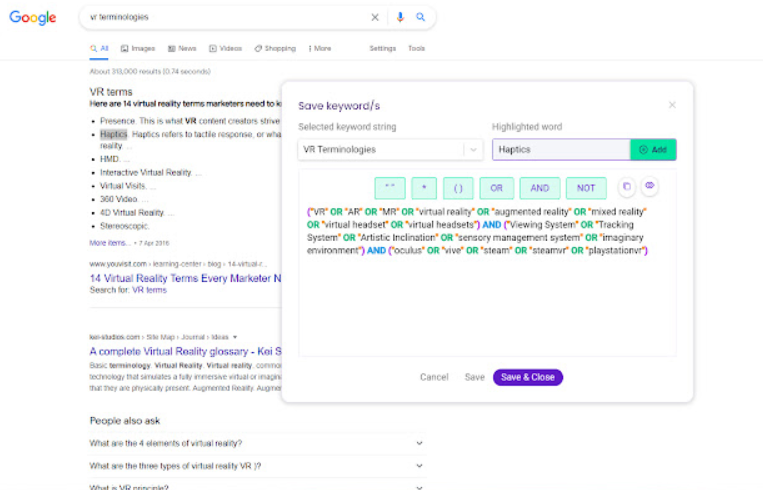Clear the search box with X icon

375,18
